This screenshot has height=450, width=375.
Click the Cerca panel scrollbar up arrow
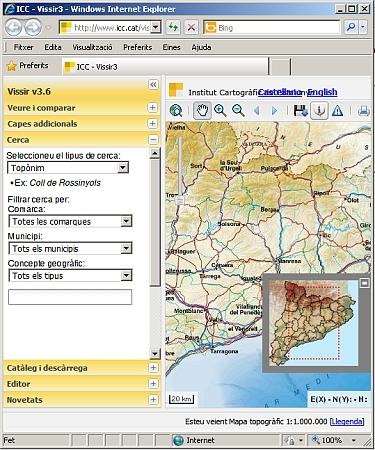155,154
